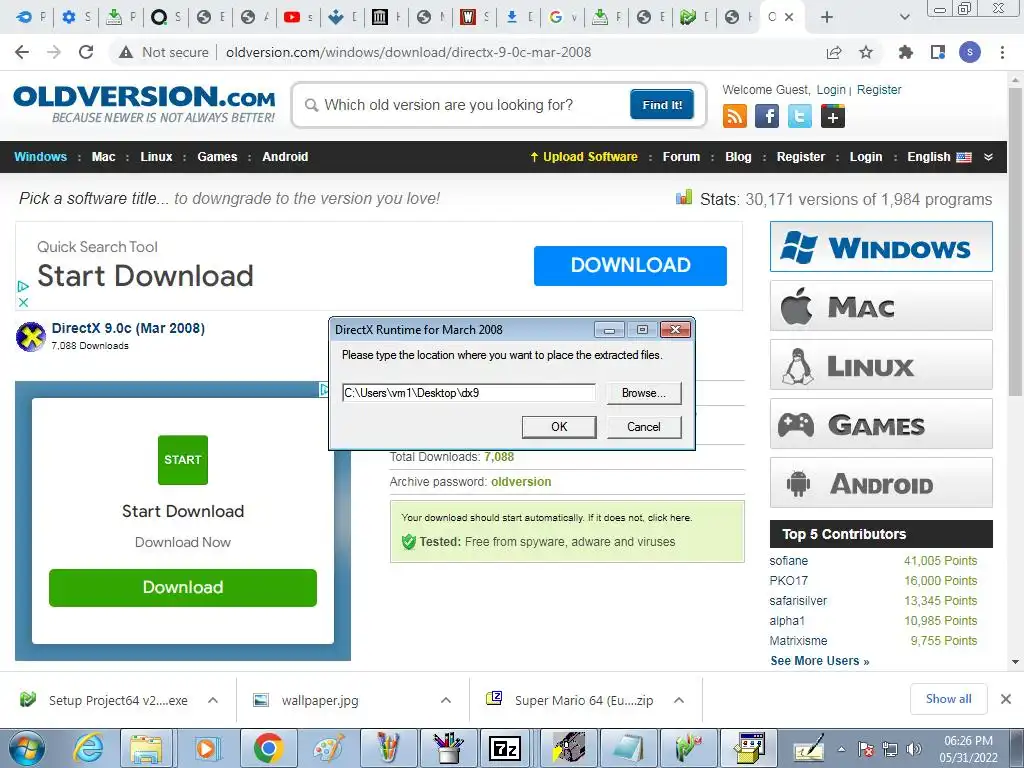Image resolution: width=1024 pixels, height=768 pixels.
Task: Open the 7-Zip taskbar icon
Action: click(x=505, y=748)
